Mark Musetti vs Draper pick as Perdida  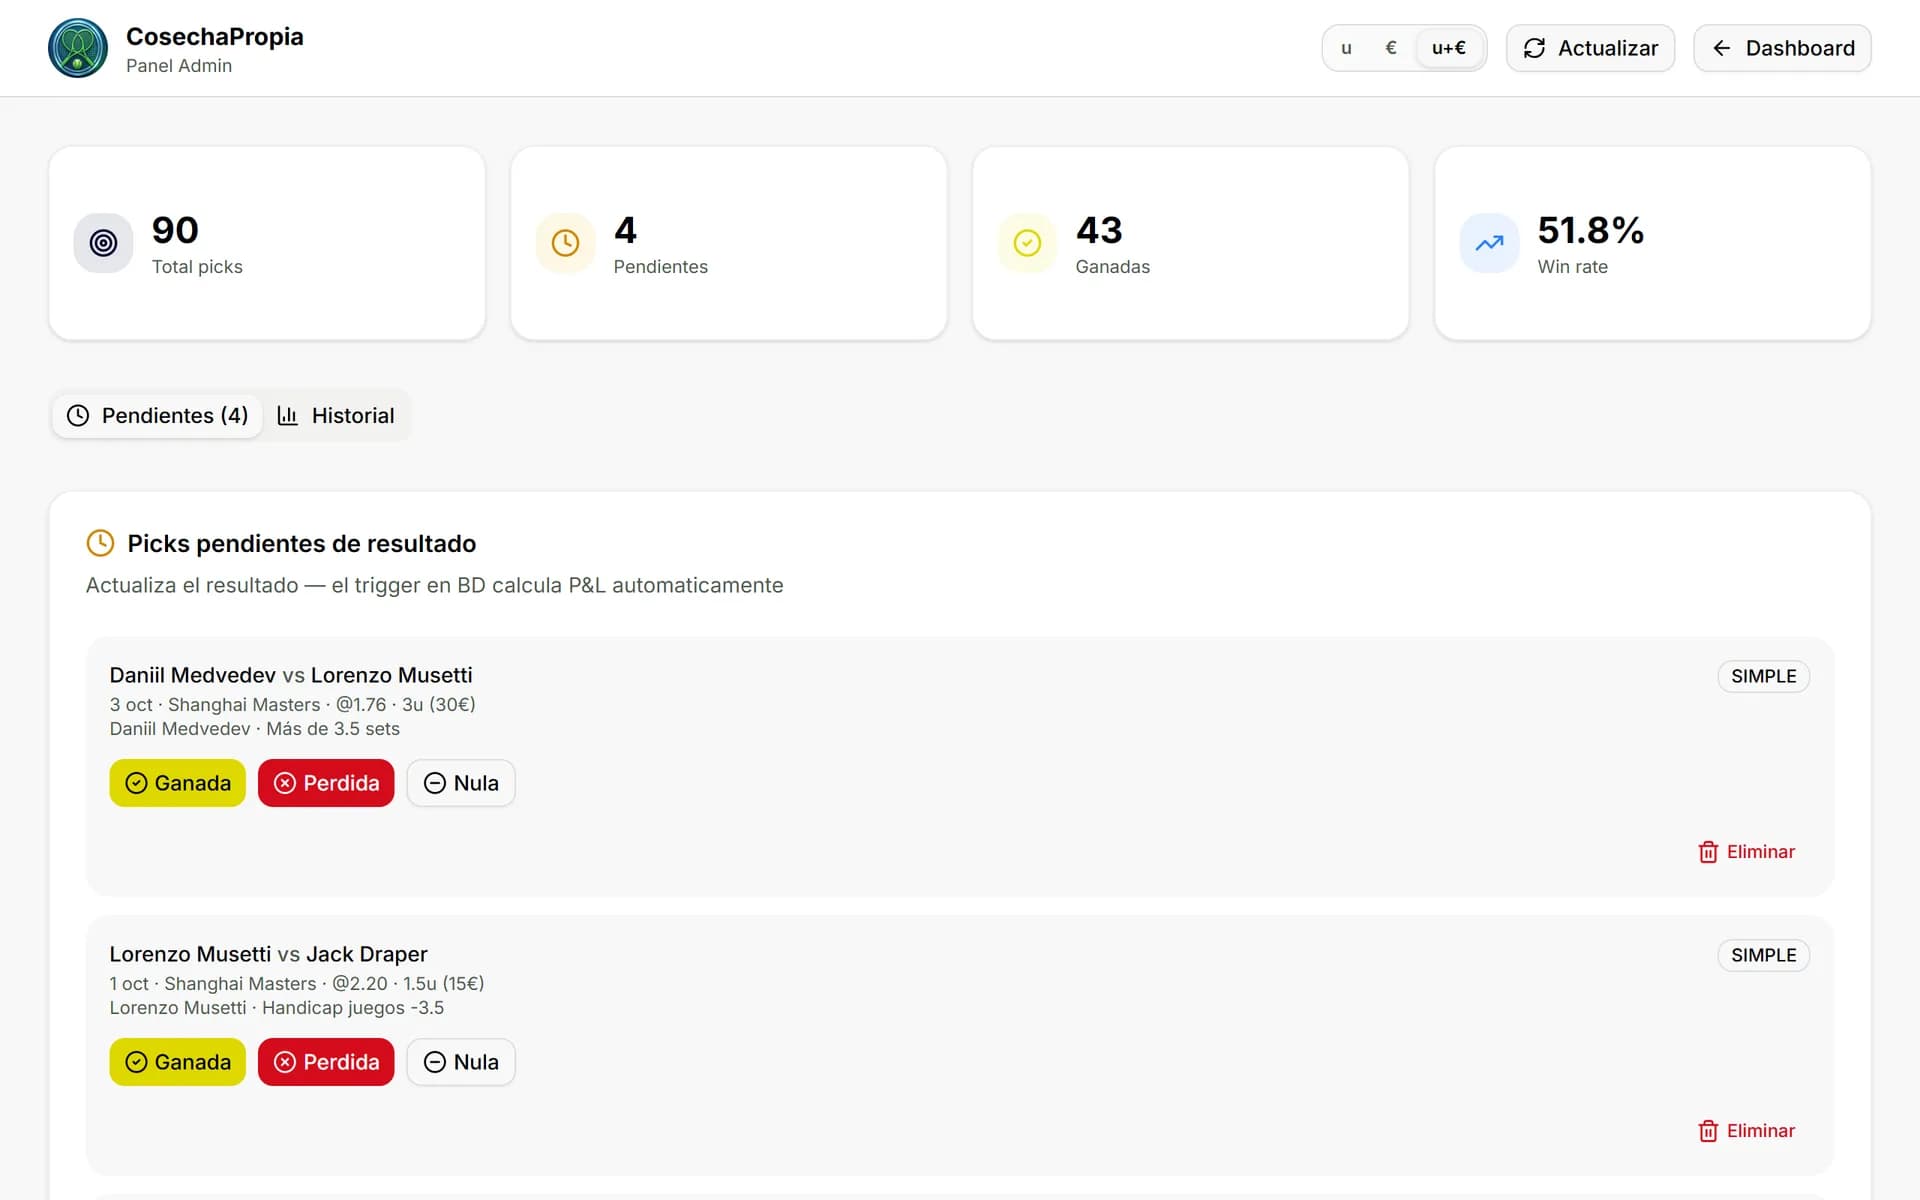pyautogui.click(x=326, y=1062)
